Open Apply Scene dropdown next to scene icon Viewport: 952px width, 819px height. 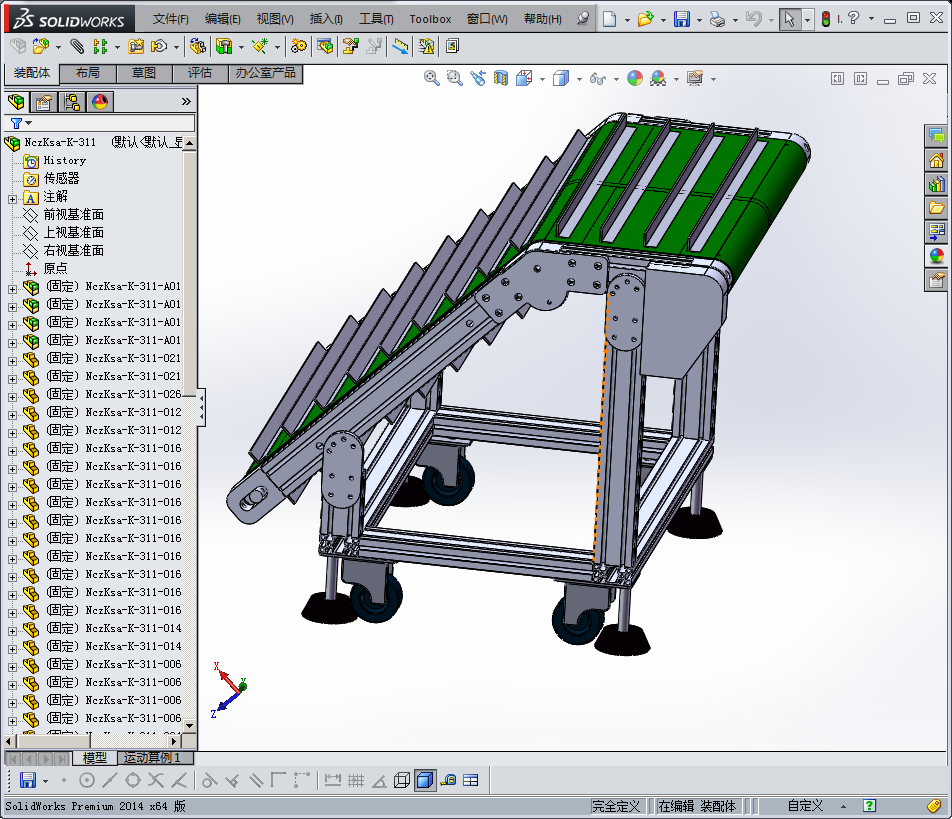(676, 80)
